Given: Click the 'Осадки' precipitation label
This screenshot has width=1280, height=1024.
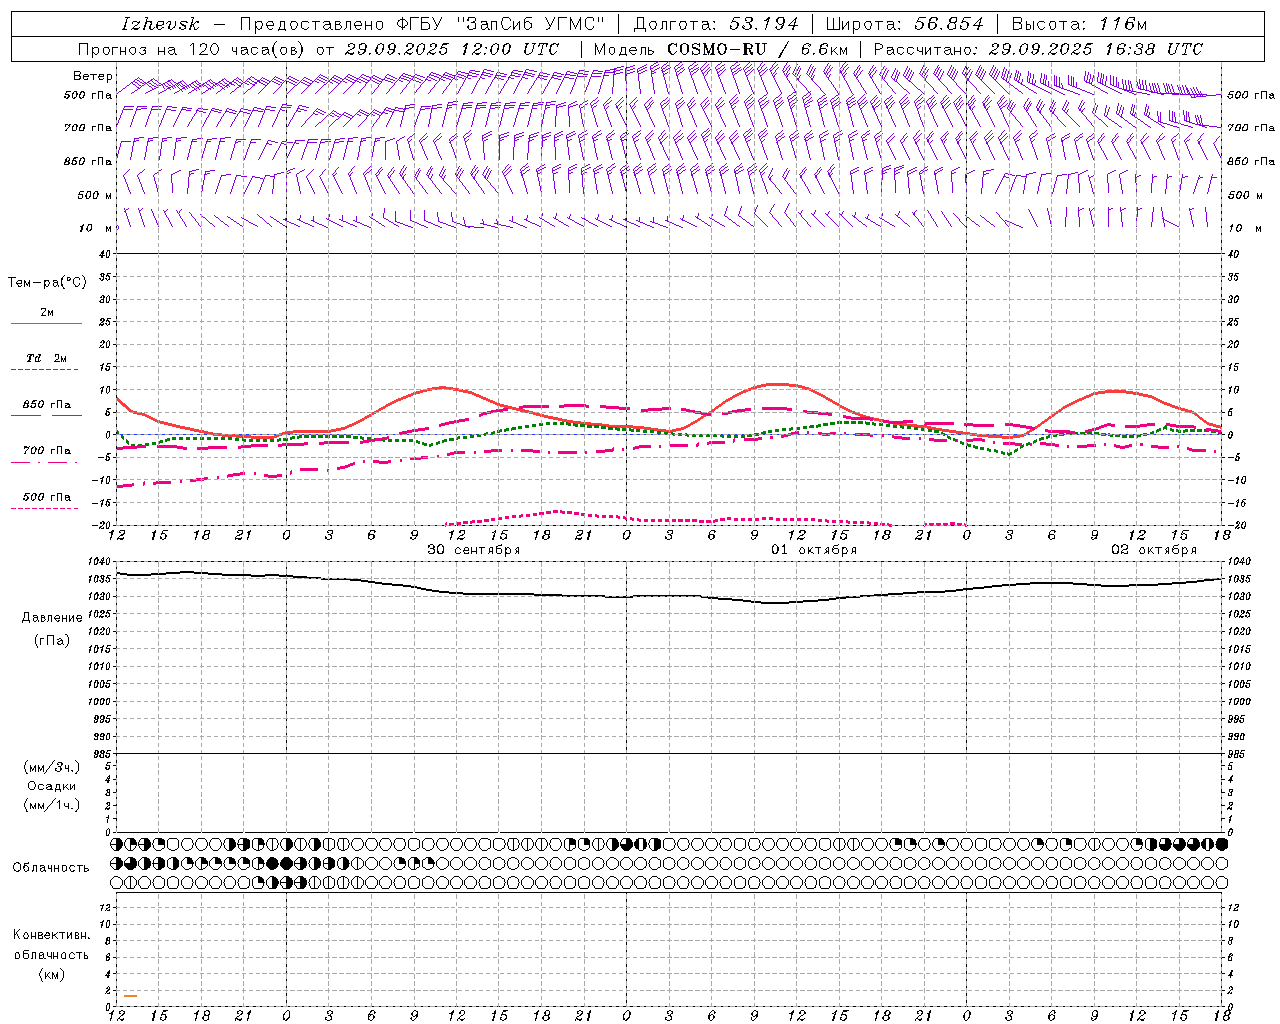Looking at the screenshot, I should point(52,786).
